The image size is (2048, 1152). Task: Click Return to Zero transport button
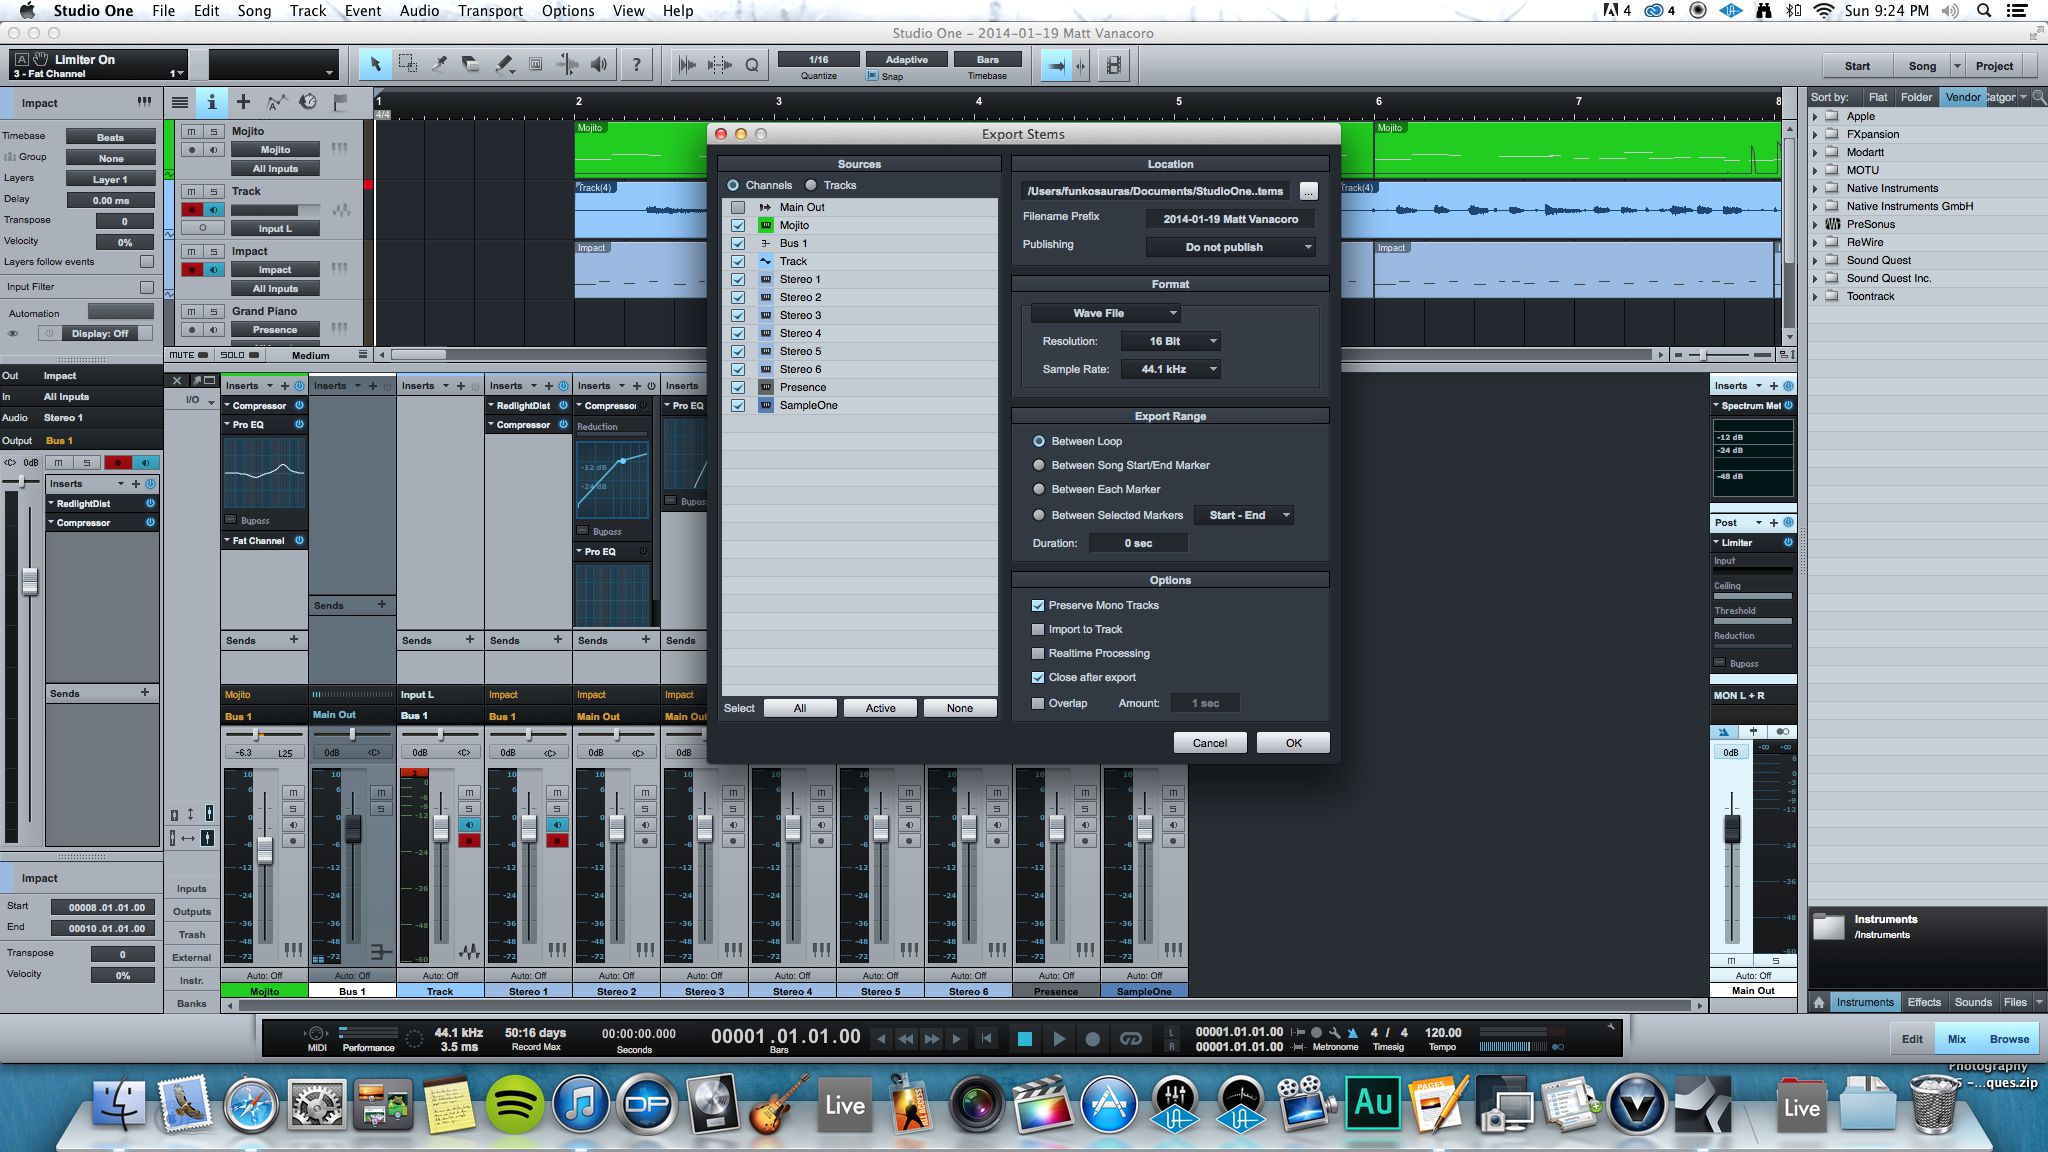click(x=986, y=1039)
